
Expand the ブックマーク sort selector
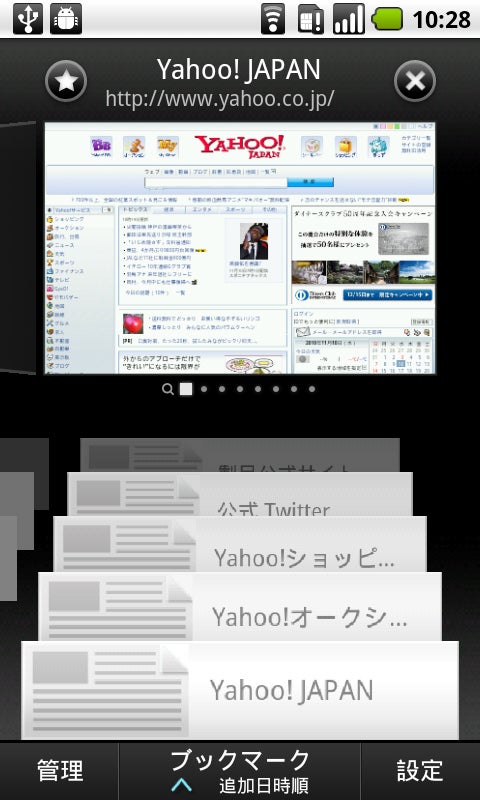click(240, 770)
